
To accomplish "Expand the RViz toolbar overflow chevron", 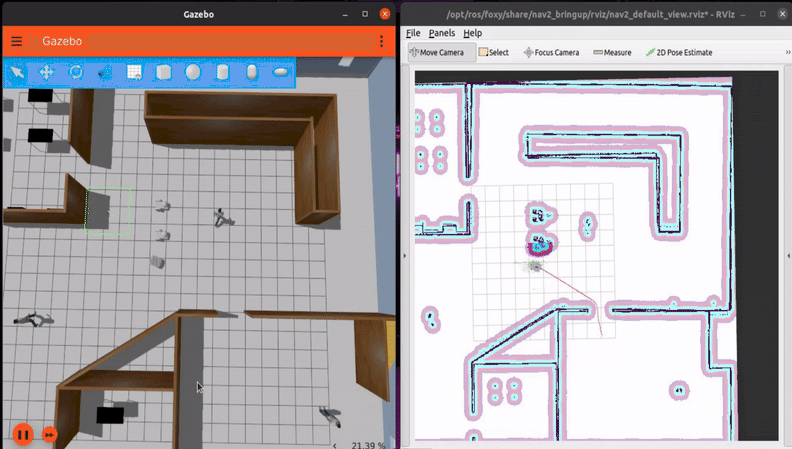I will click(787, 53).
